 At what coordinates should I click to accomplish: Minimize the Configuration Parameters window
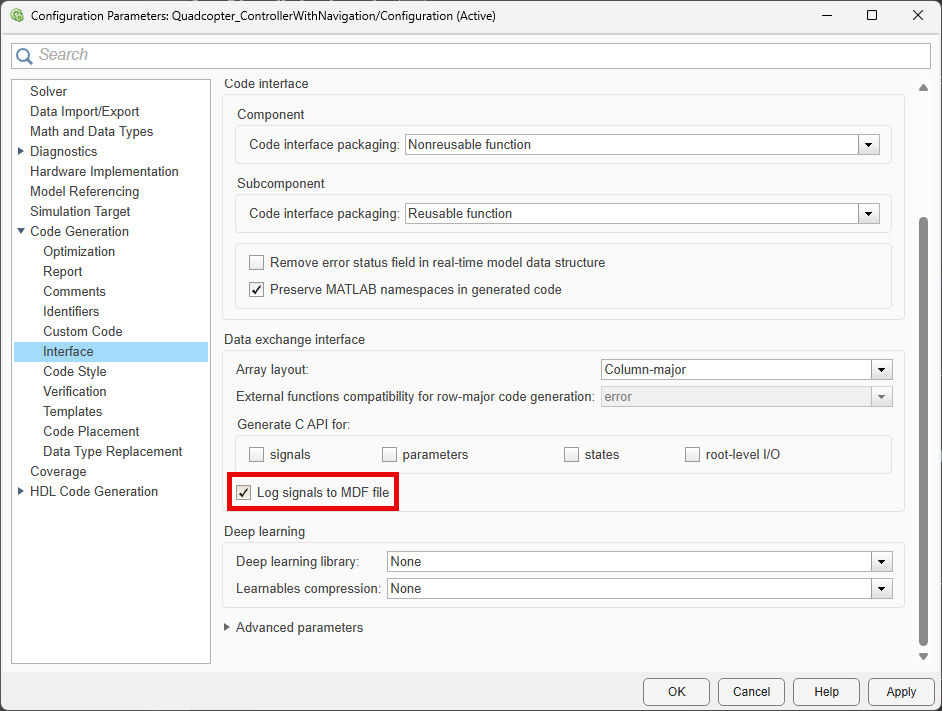click(x=827, y=15)
